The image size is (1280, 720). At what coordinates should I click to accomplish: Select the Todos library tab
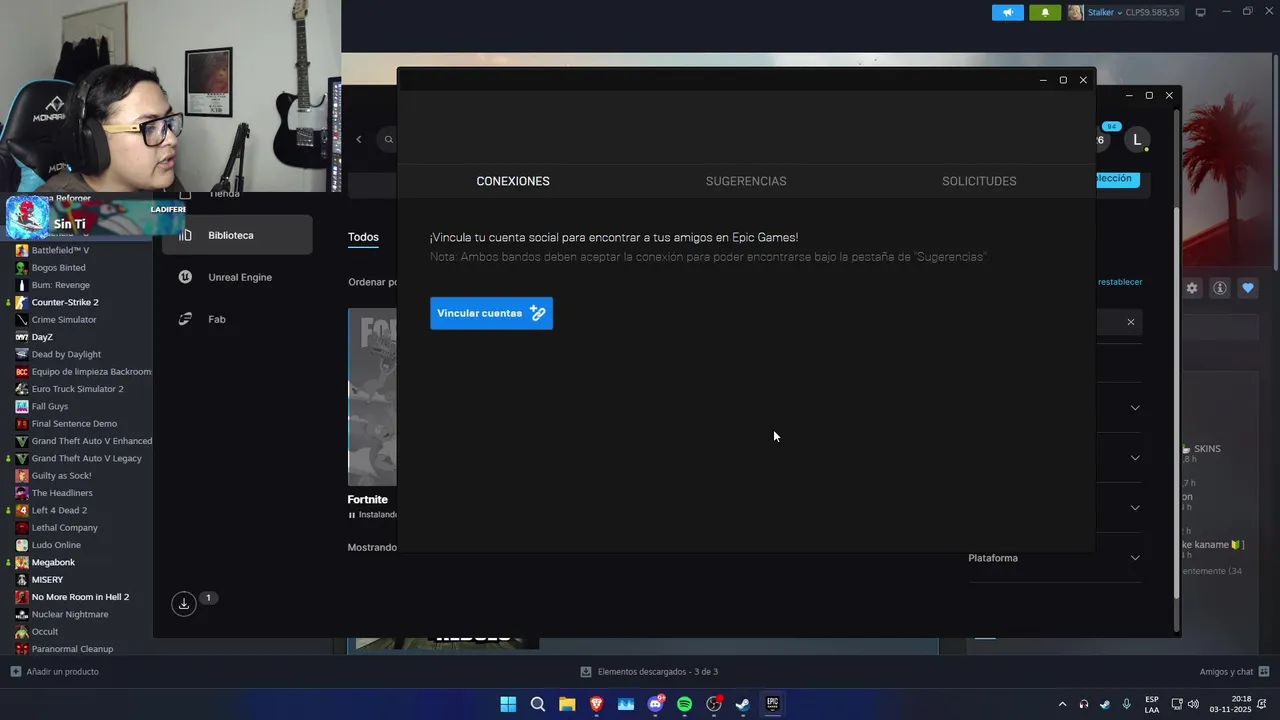pyautogui.click(x=363, y=237)
